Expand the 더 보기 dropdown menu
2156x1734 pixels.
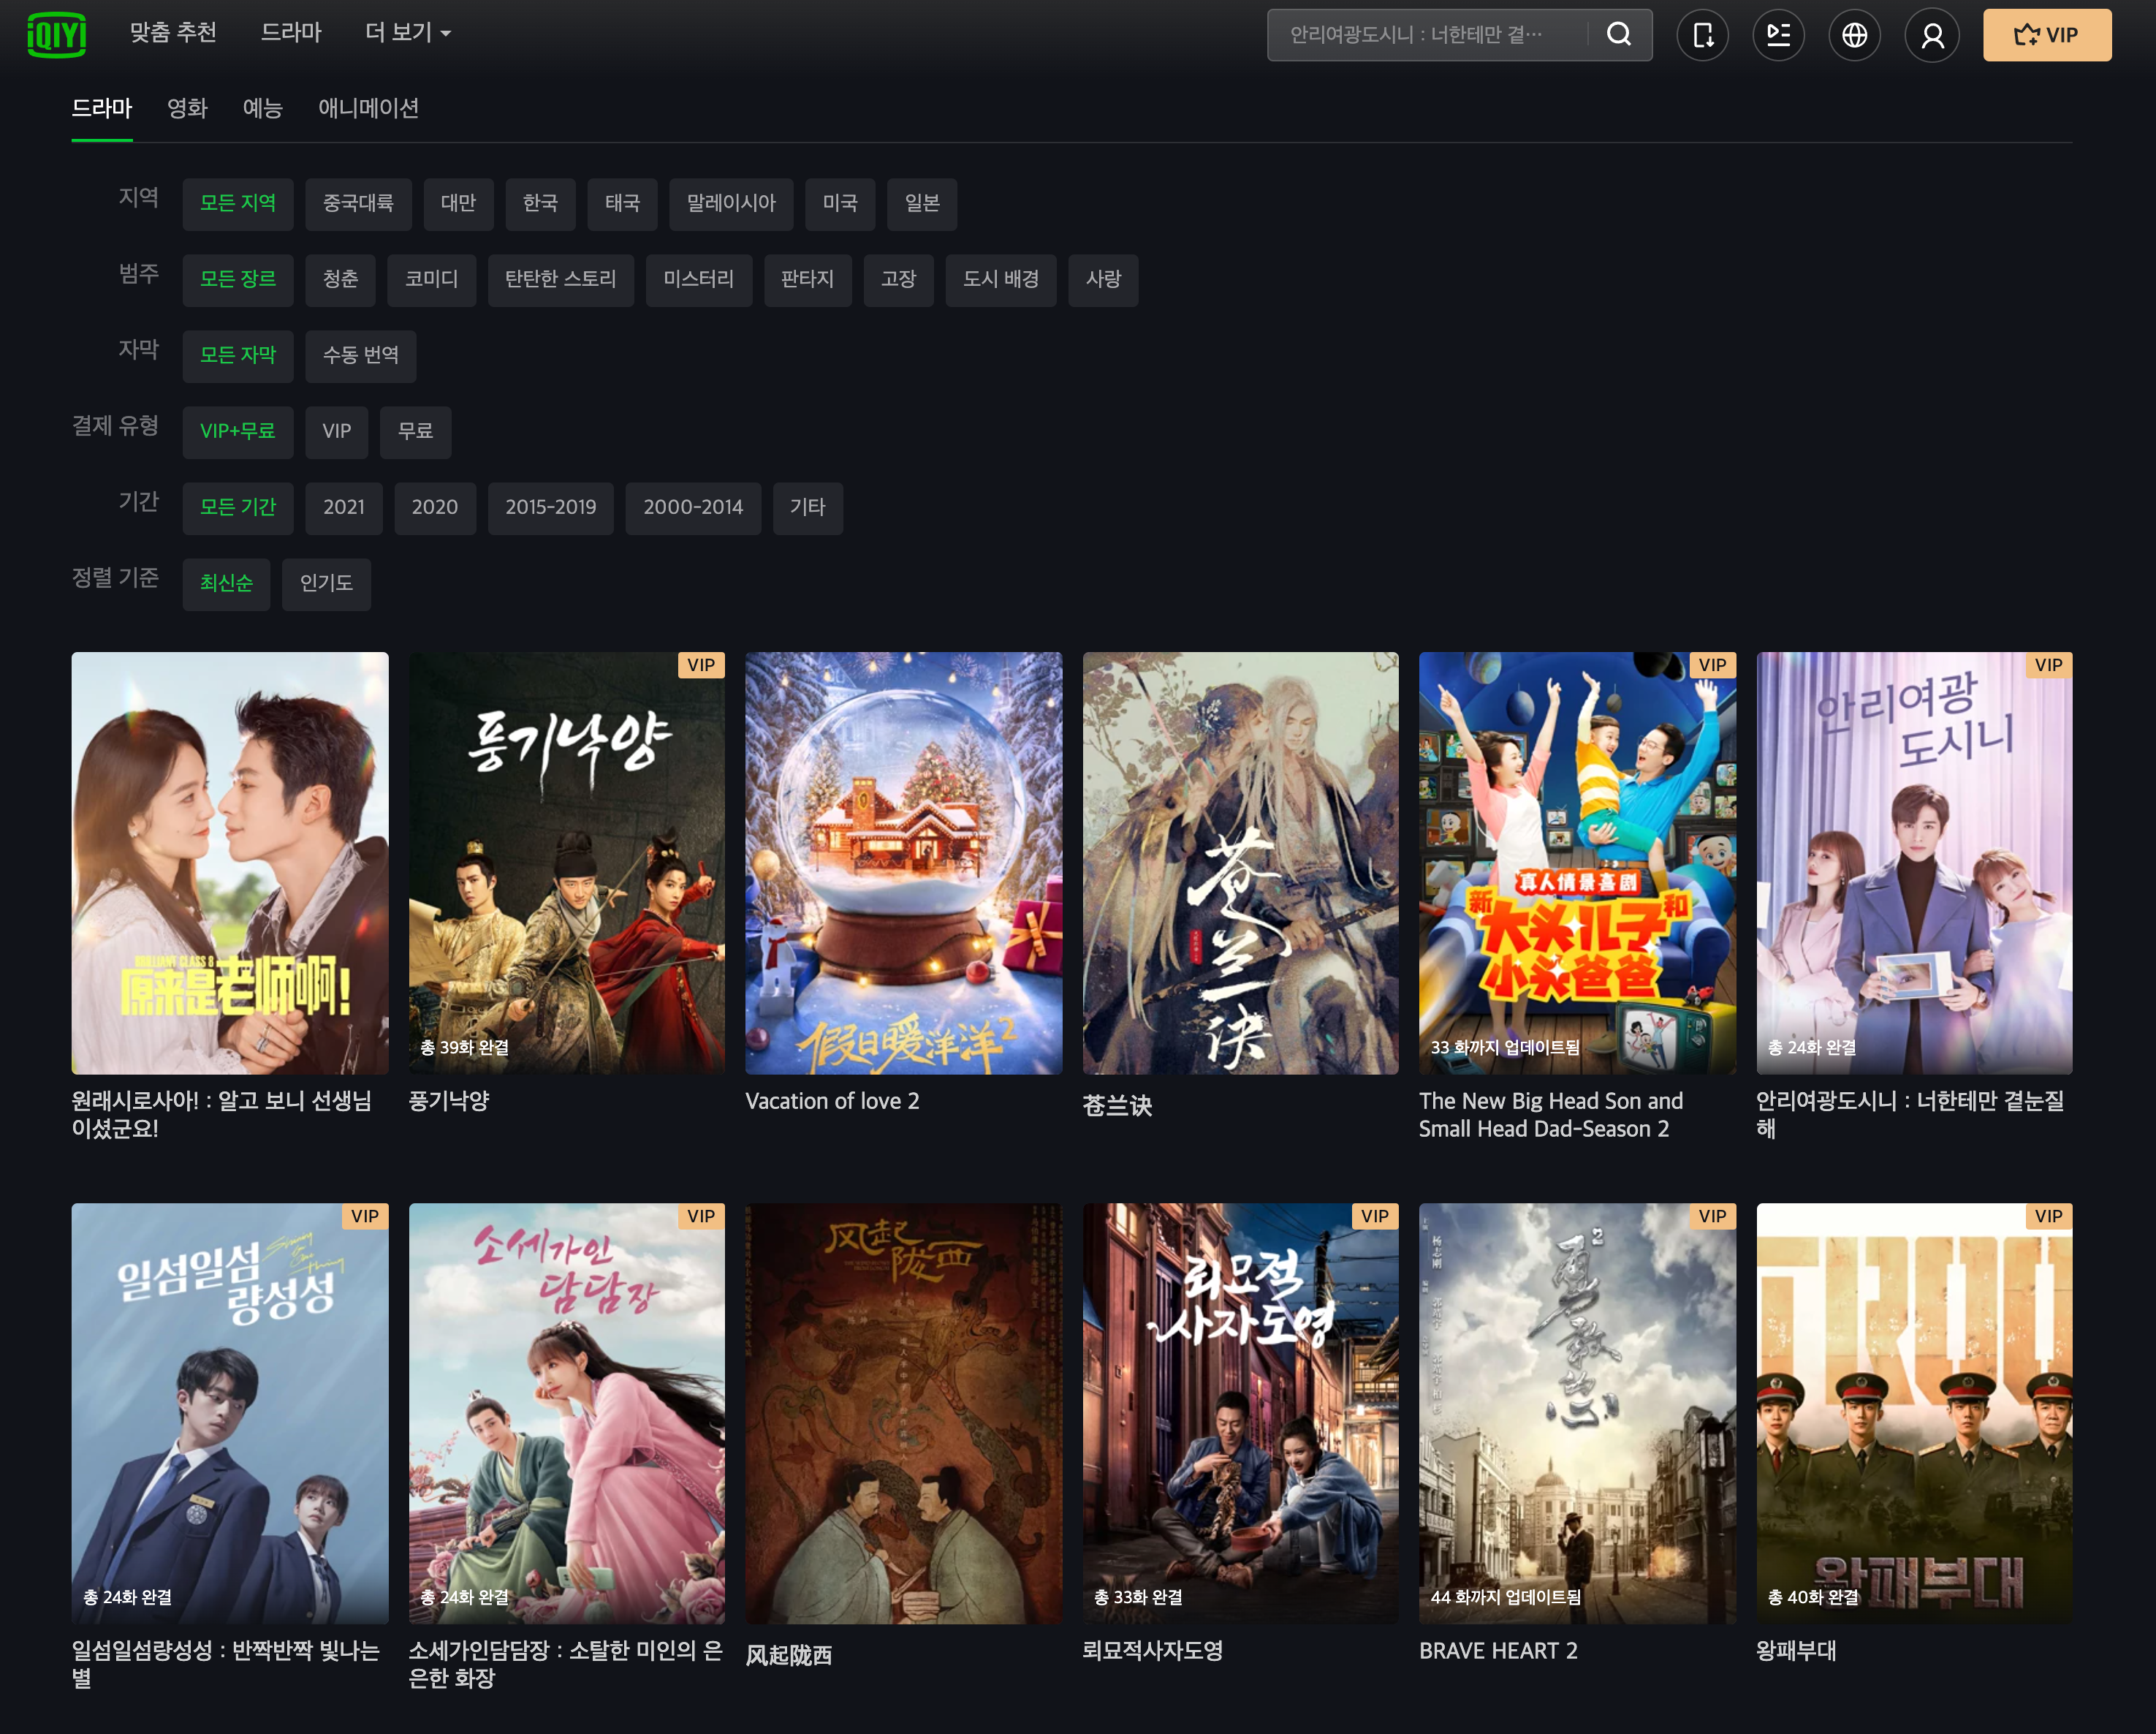point(407,33)
